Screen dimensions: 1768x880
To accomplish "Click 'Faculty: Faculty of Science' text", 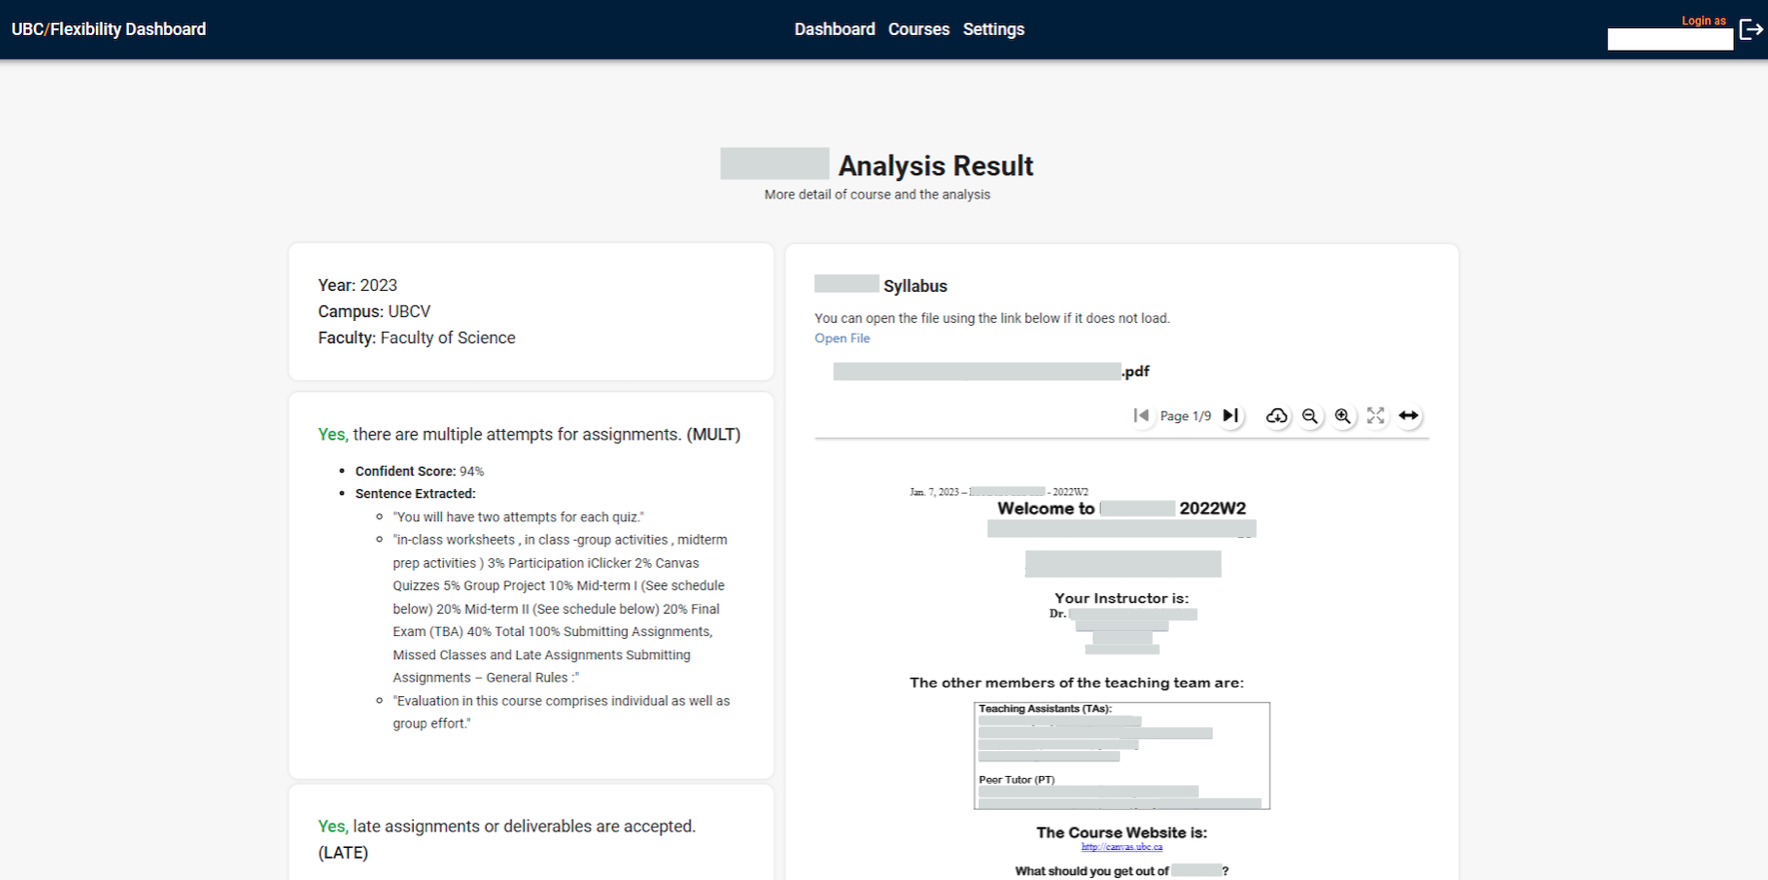I will [x=417, y=338].
